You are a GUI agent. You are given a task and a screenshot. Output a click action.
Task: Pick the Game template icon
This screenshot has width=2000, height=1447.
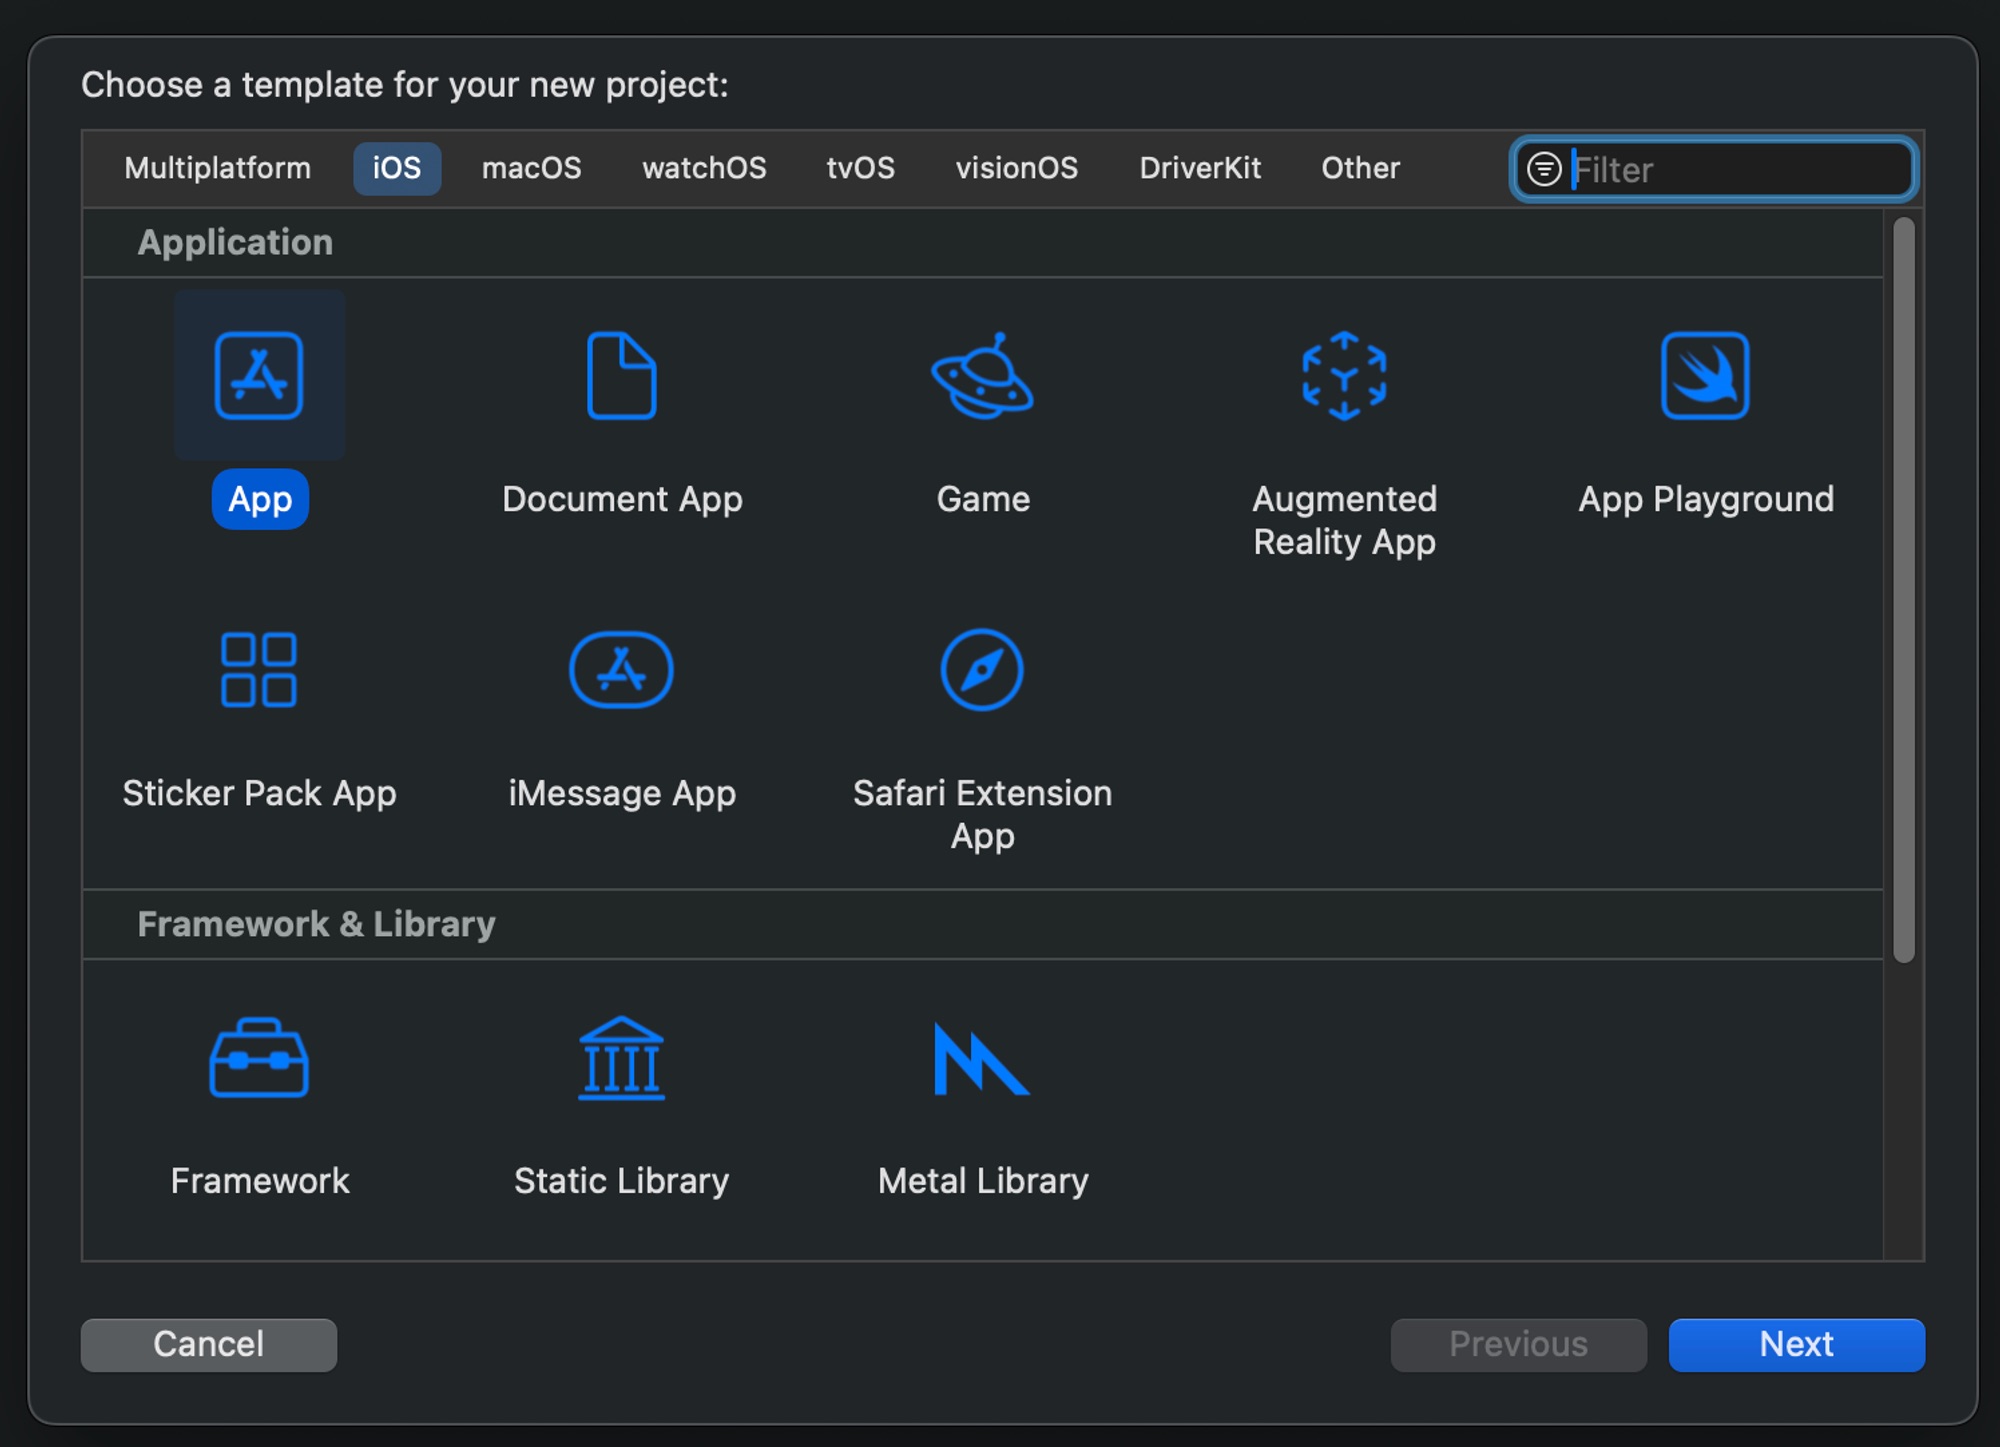click(x=982, y=376)
